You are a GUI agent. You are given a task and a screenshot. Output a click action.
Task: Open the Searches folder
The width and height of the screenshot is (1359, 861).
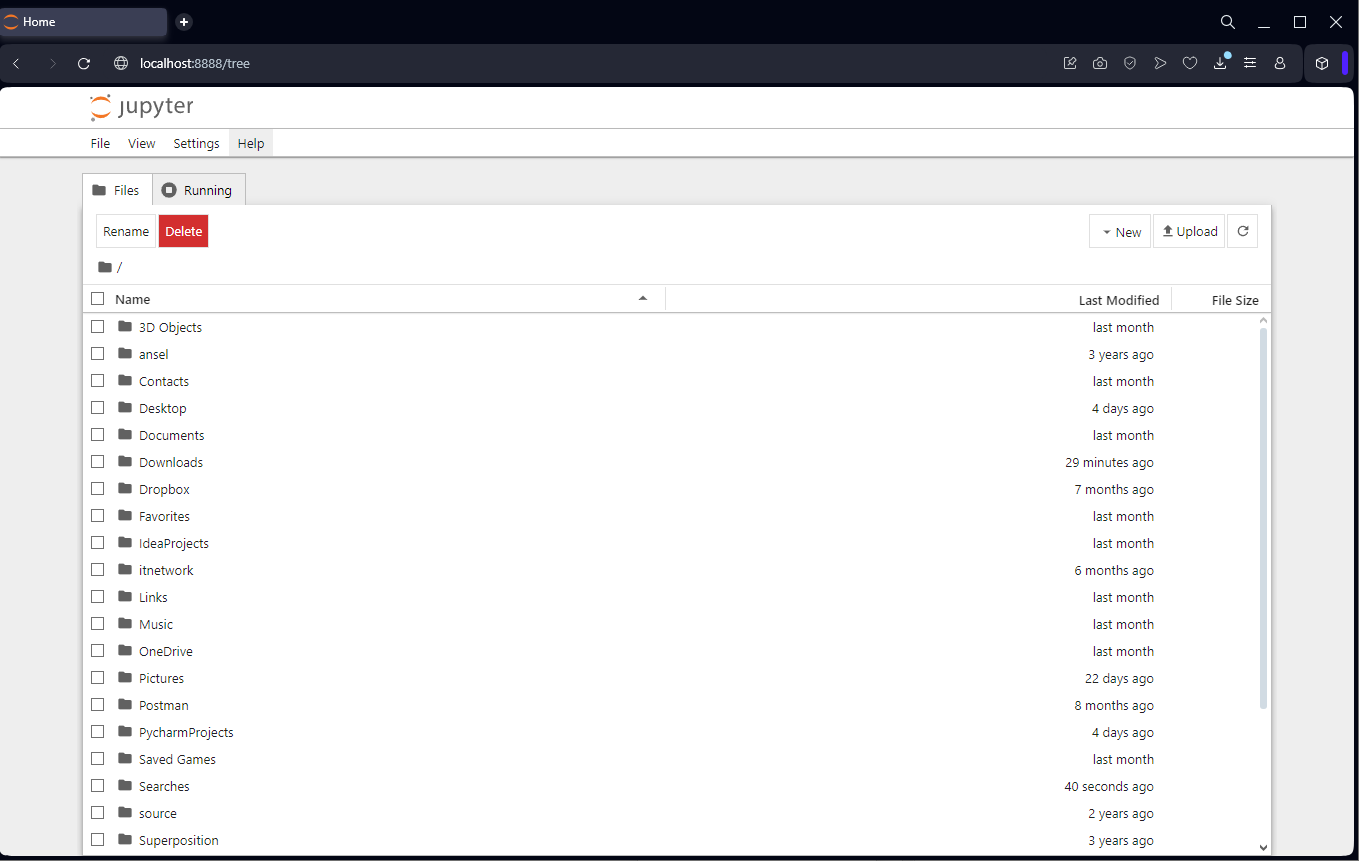point(164,786)
